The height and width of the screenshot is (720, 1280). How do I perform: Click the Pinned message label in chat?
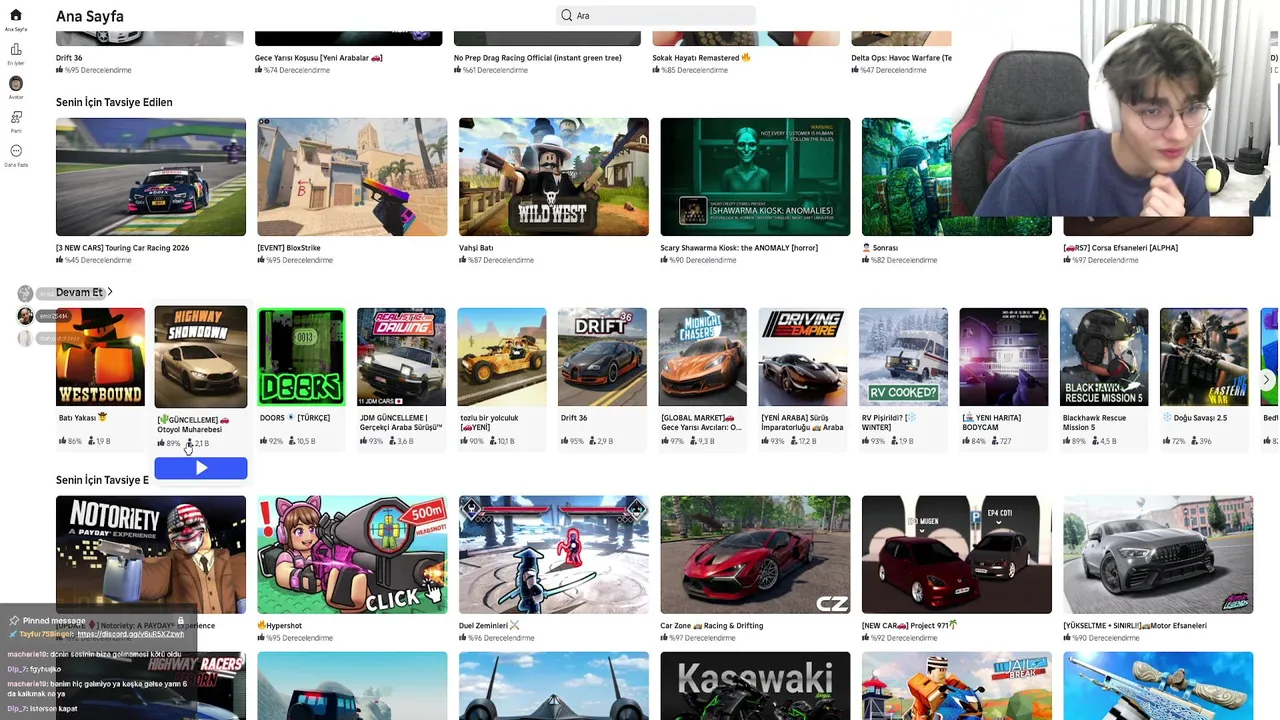[x=54, y=621]
